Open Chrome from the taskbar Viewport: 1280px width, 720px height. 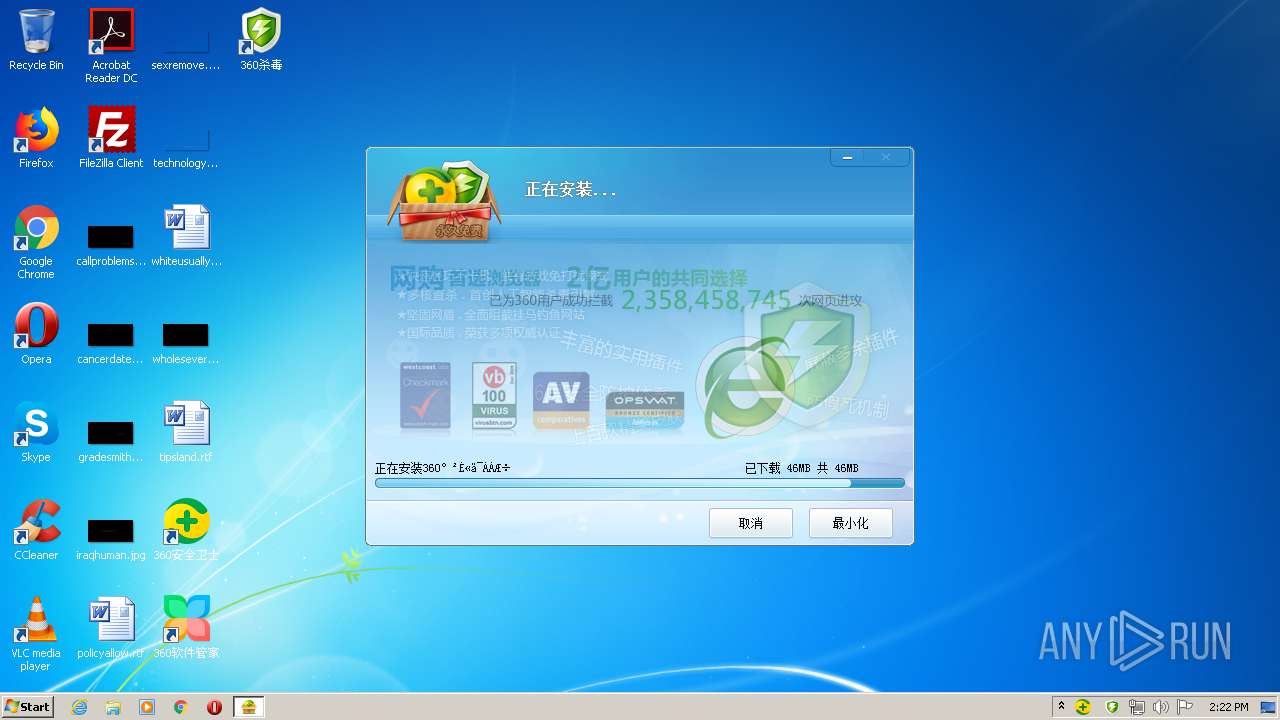pos(181,707)
